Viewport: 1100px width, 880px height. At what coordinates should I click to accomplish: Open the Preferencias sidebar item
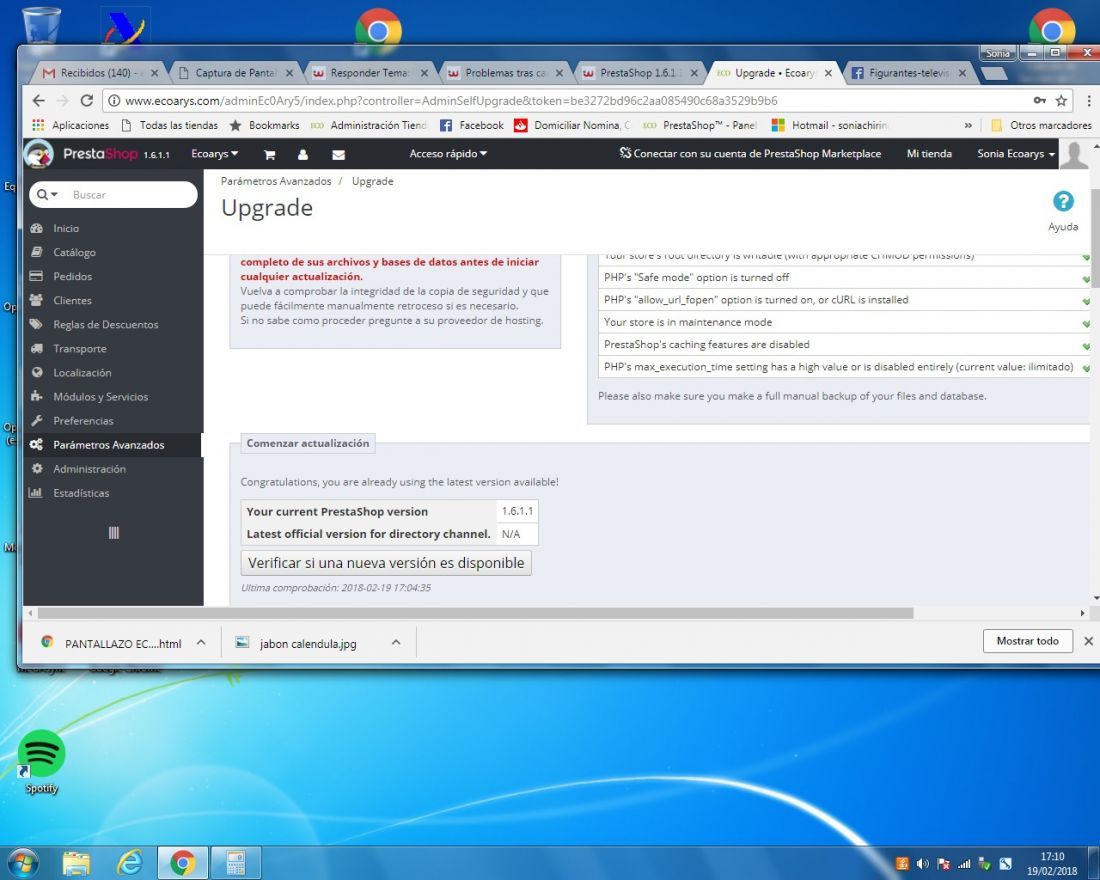(x=83, y=421)
